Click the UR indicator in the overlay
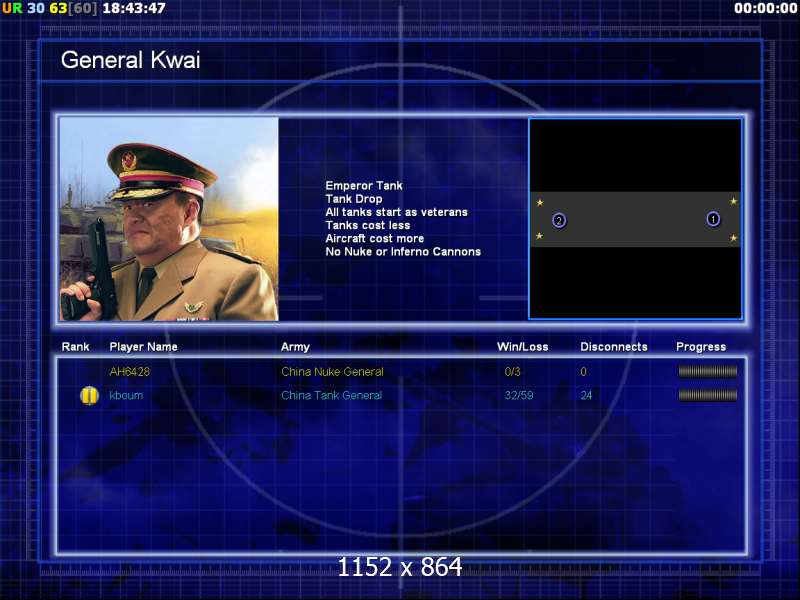 click(x=12, y=8)
